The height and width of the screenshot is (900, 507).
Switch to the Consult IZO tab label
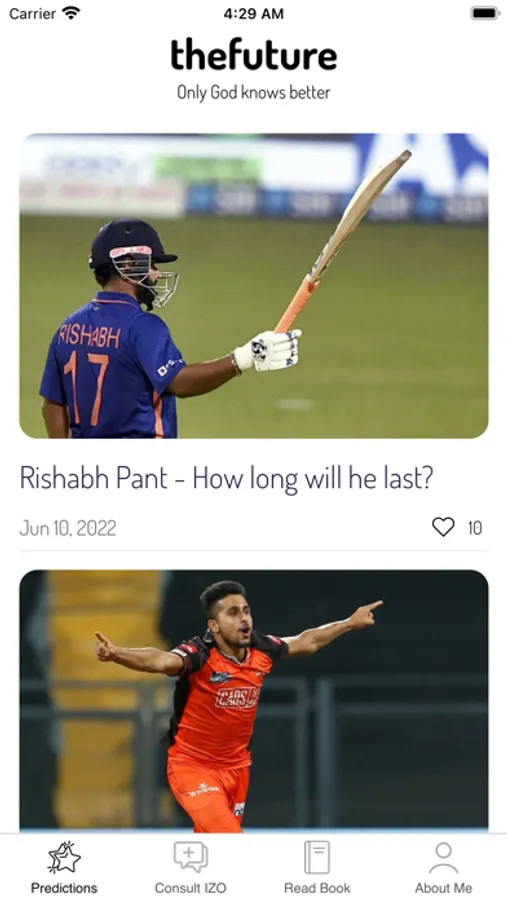(x=191, y=888)
